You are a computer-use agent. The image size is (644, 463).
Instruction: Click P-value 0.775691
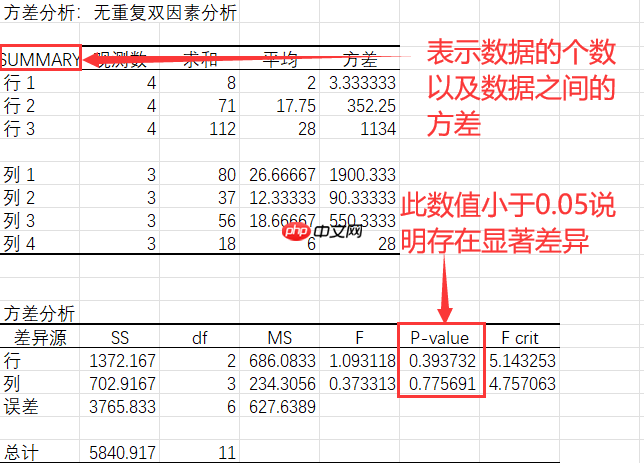(x=442, y=384)
